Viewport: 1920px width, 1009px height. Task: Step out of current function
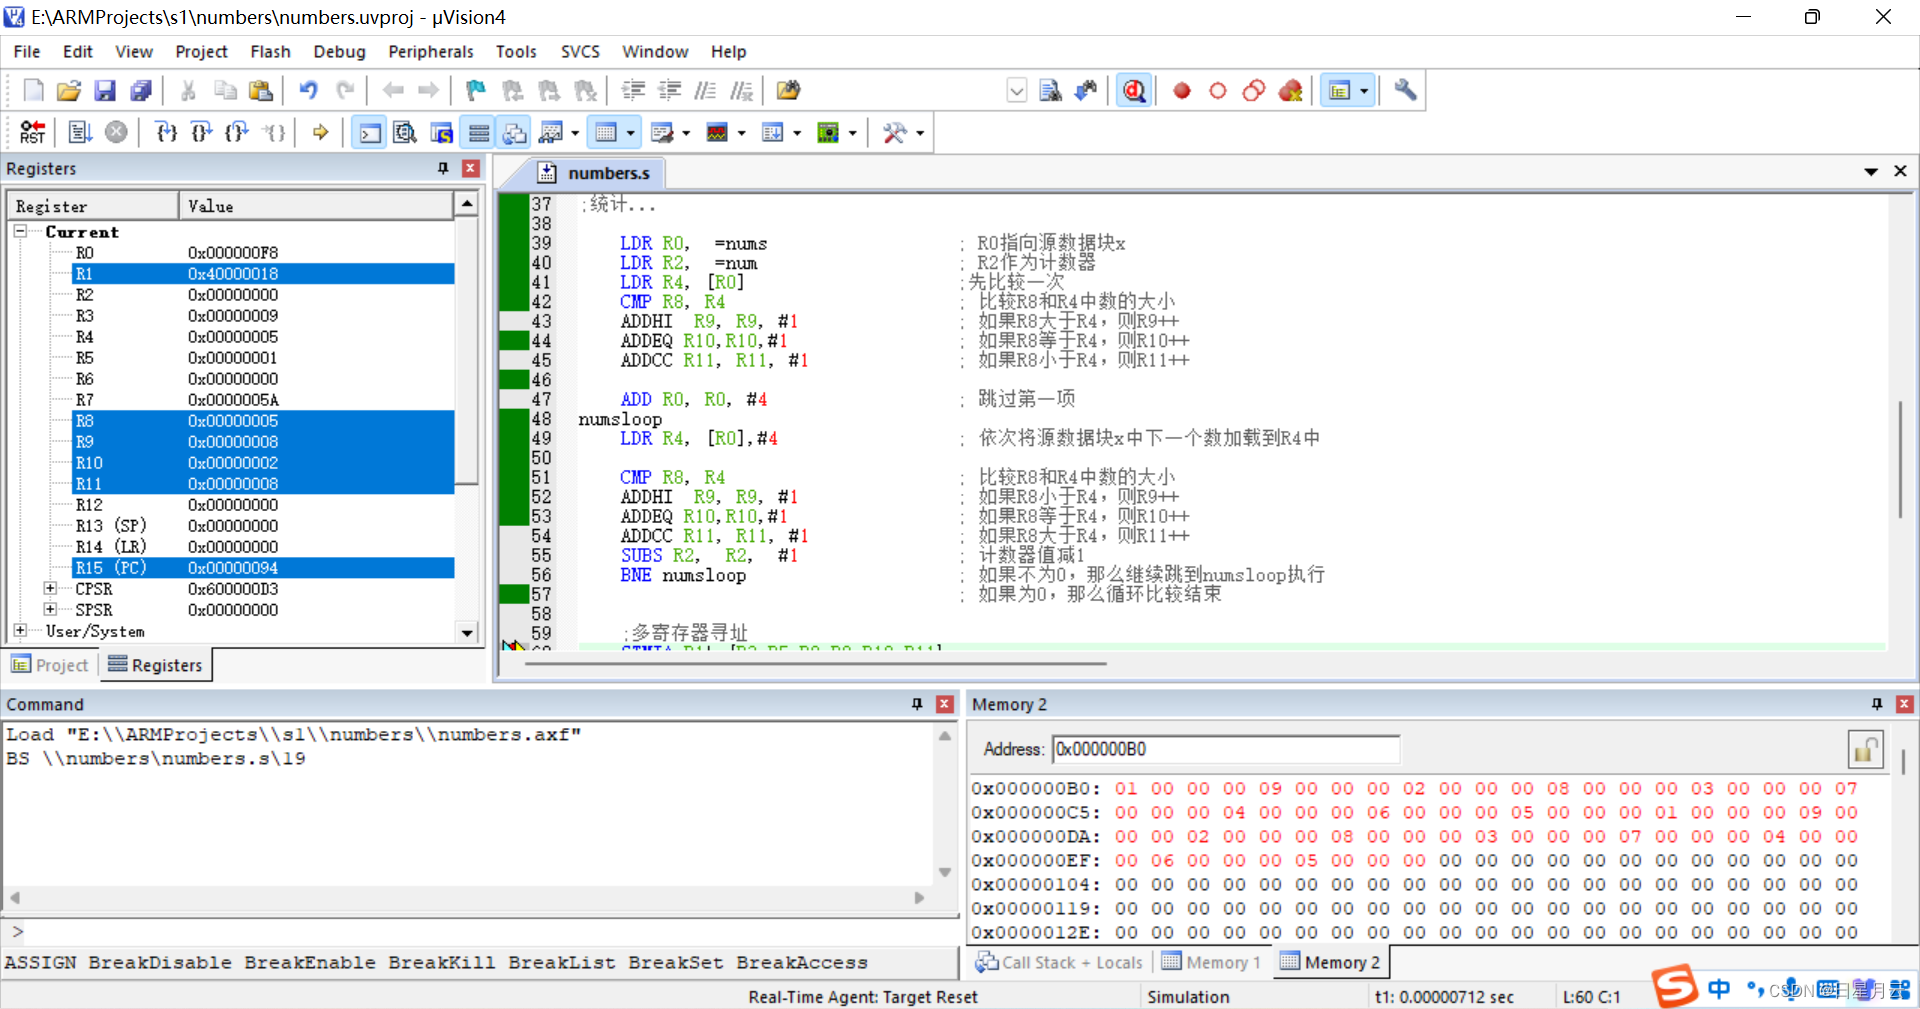237,132
